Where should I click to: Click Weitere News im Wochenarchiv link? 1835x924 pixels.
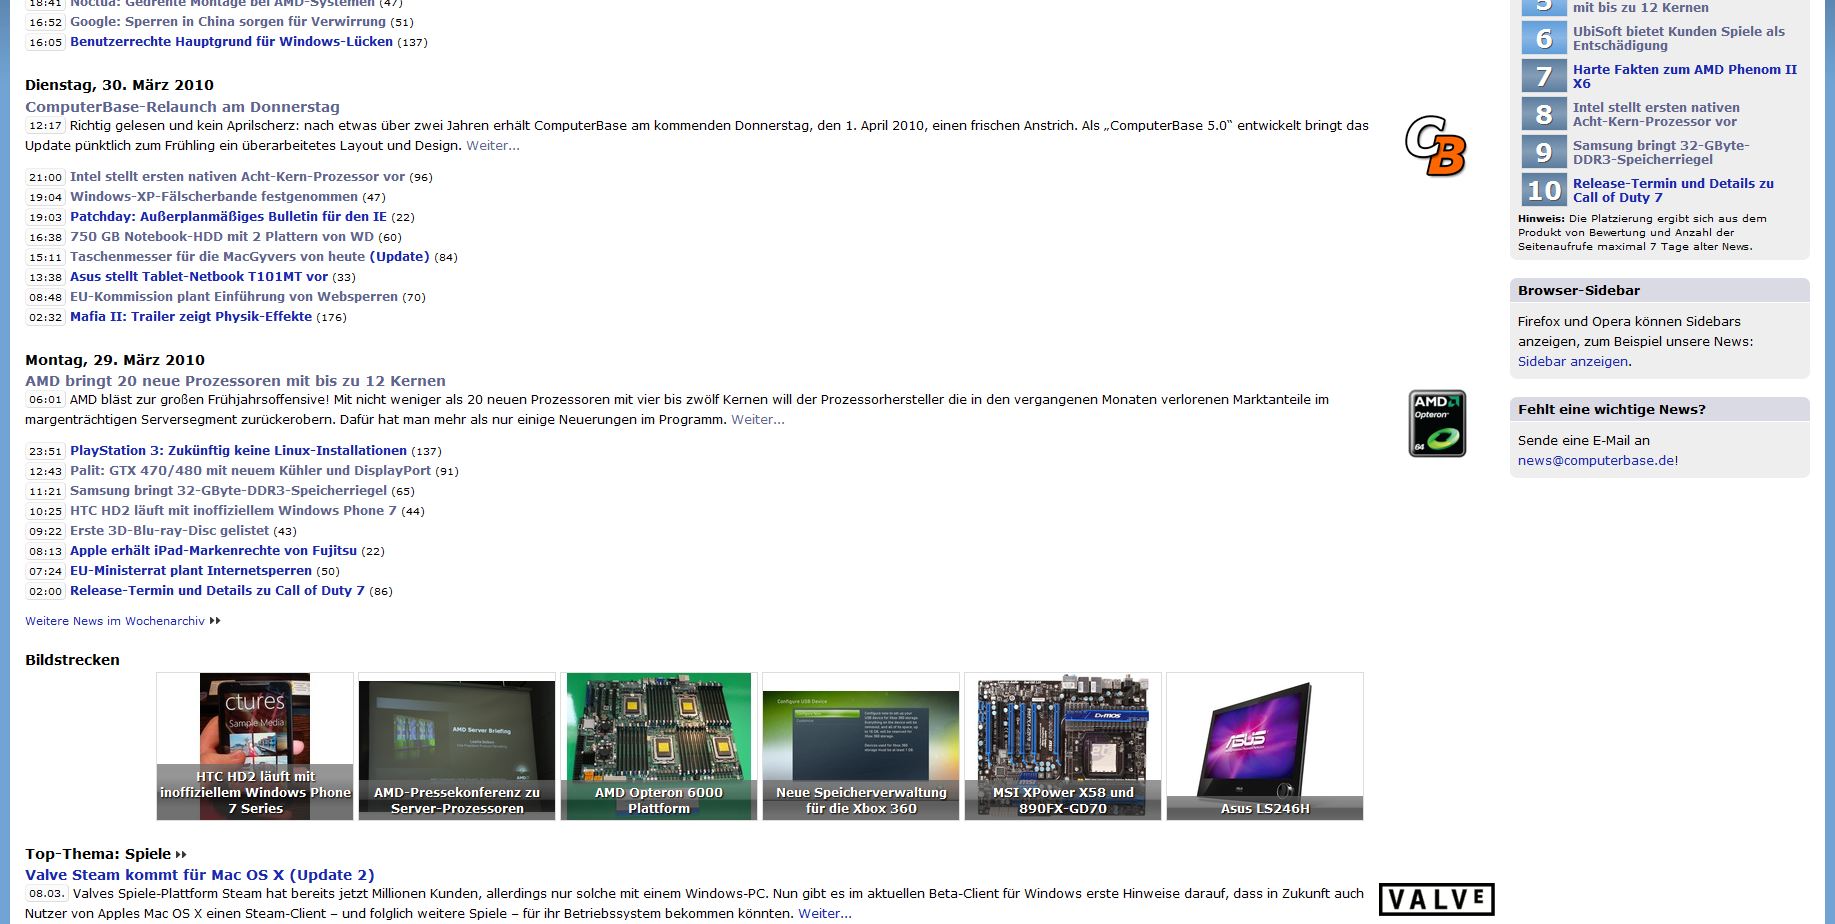coord(122,621)
